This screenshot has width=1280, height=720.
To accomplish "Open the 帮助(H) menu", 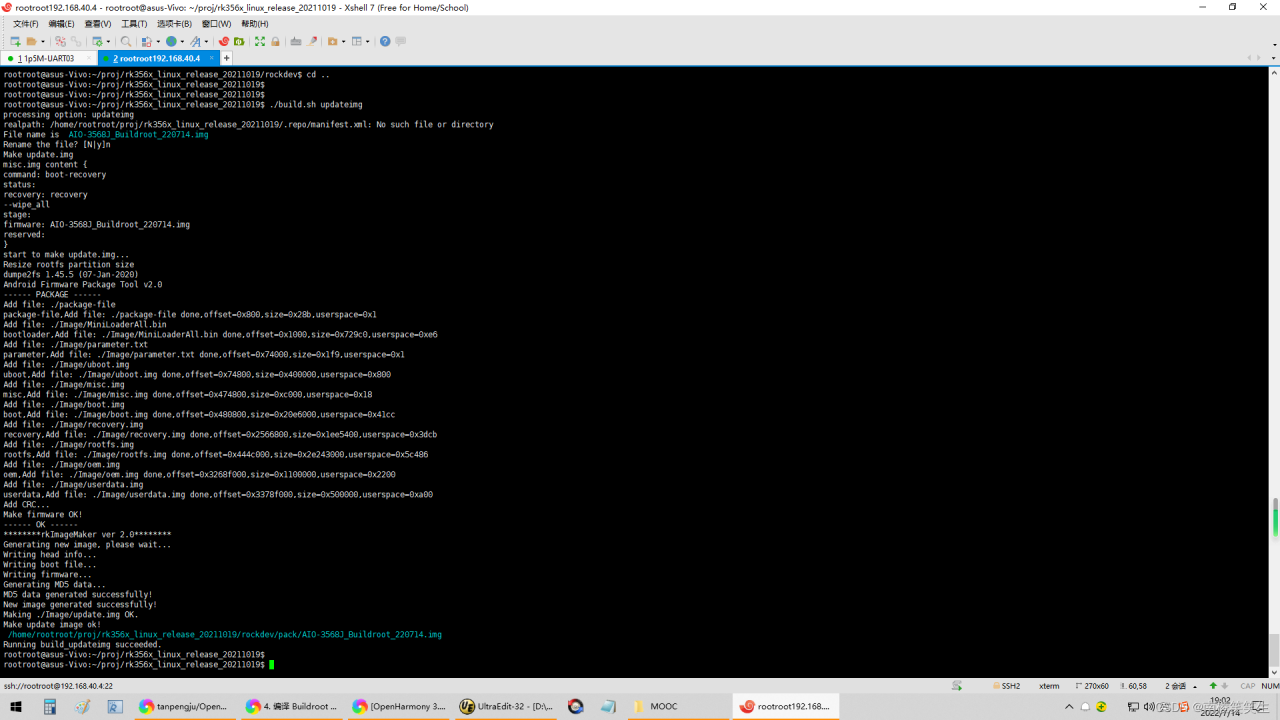I will (255, 24).
